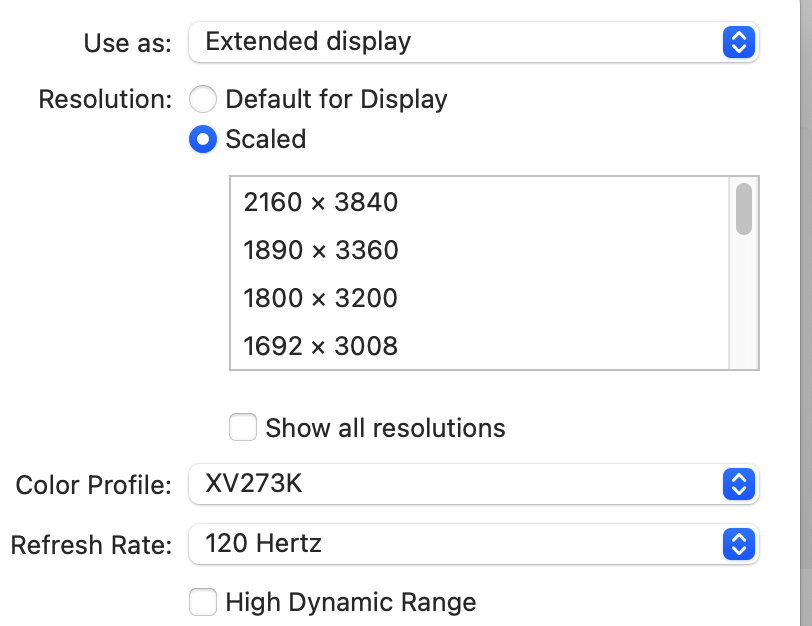
Task: Click the "High Dynamic Range" label text
Action: click(x=351, y=603)
